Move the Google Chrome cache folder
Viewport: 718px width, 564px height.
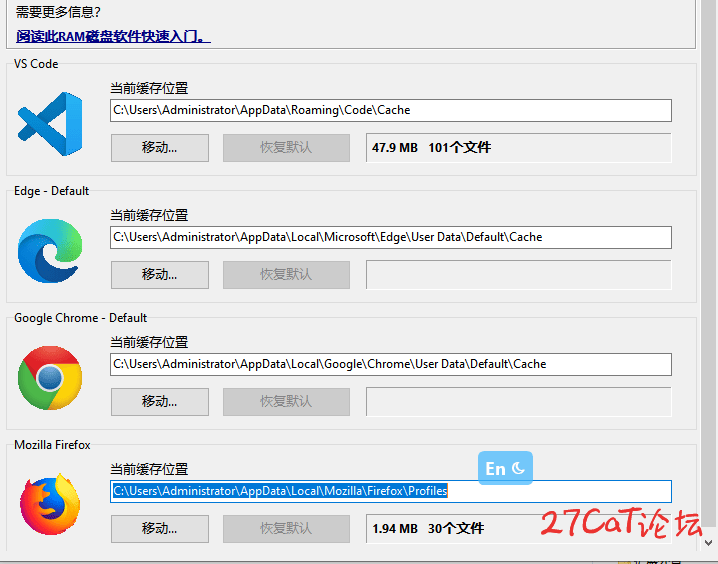point(160,401)
